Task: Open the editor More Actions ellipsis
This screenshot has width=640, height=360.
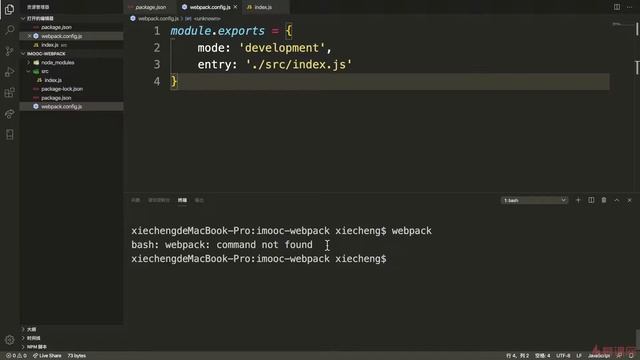Action: (629, 7)
